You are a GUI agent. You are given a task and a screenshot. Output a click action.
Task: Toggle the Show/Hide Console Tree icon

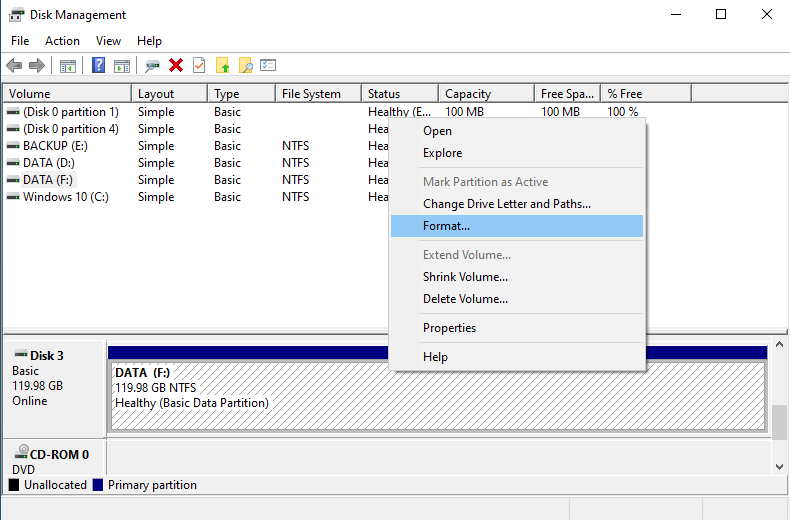[68, 66]
